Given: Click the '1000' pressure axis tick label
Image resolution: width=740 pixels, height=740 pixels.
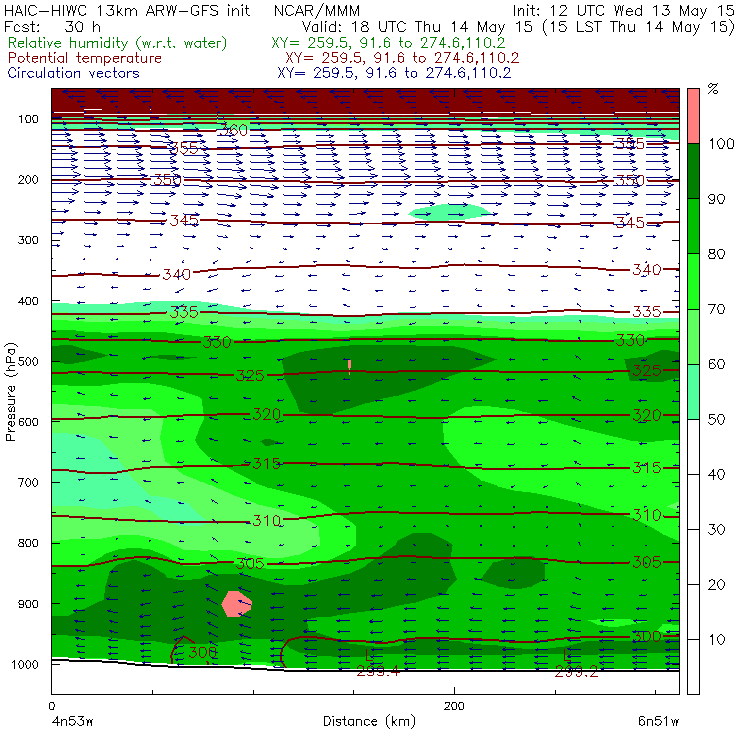Looking at the screenshot, I should (25, 664).
